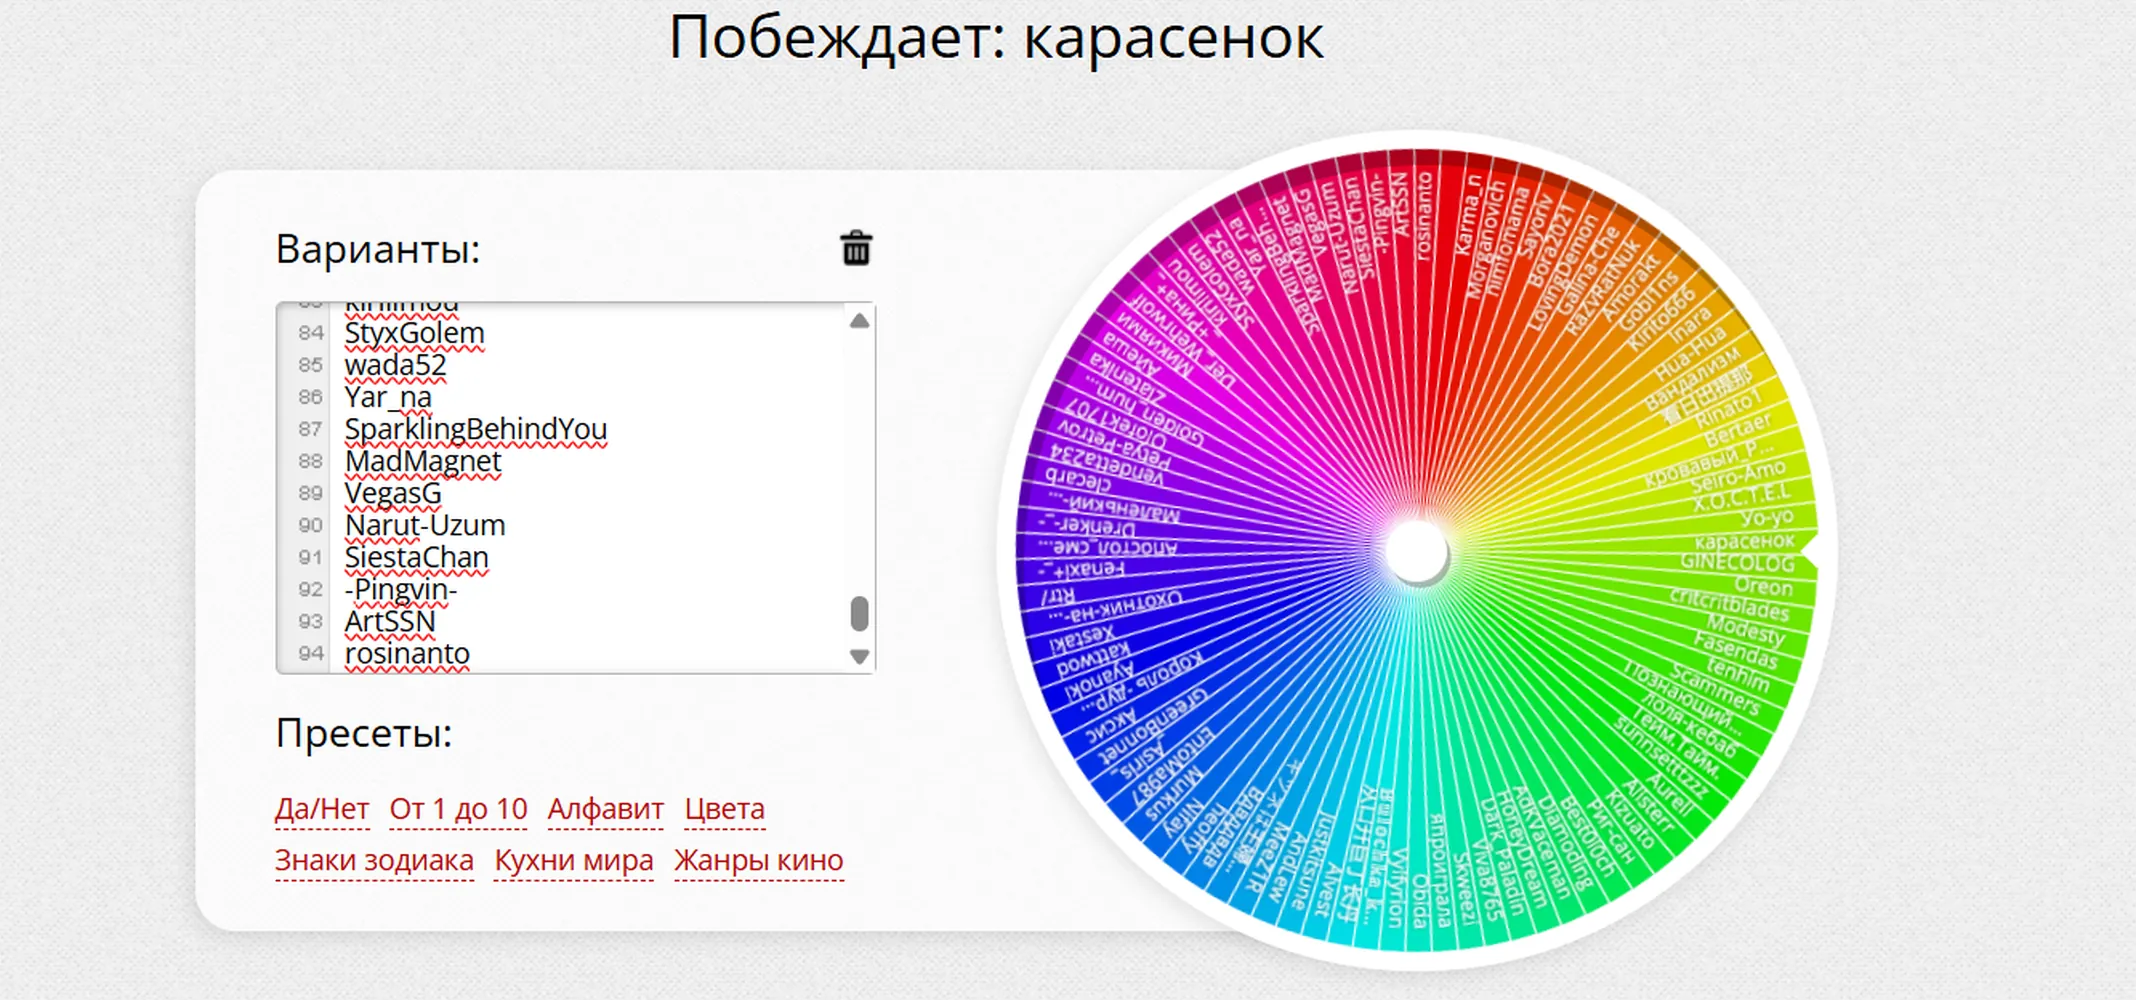Open the Кухни мира preset
The image size is (2136, 1000).
(x=574, y=860)
